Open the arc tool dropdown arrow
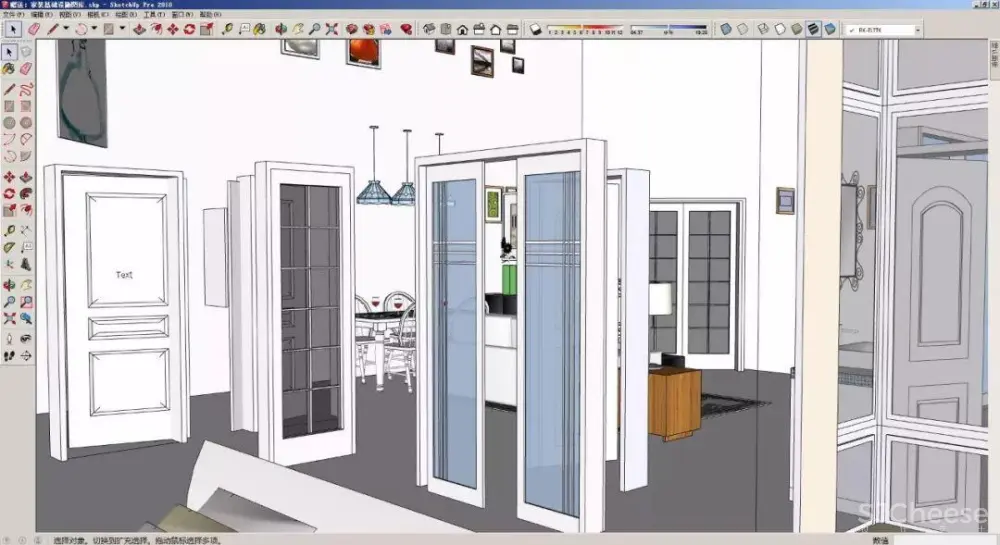Screen dimensions: 1000x545 pyautogui.click(x=94, y=29)
